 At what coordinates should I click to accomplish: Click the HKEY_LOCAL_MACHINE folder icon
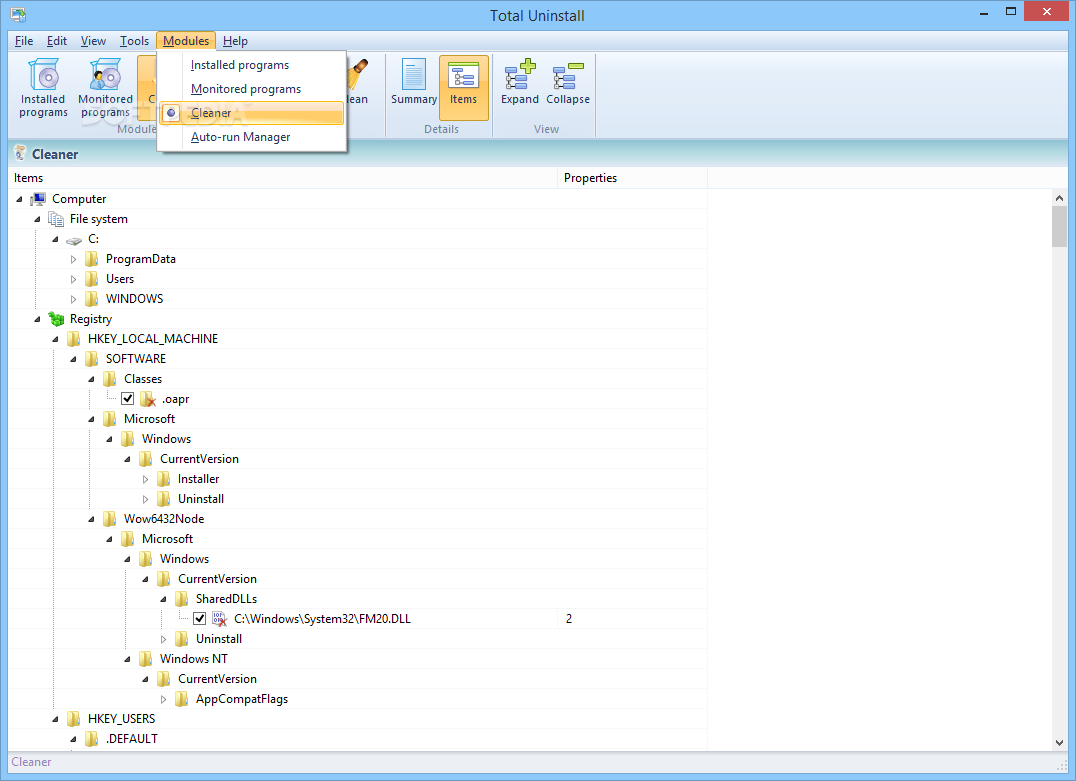click(73, 339)
